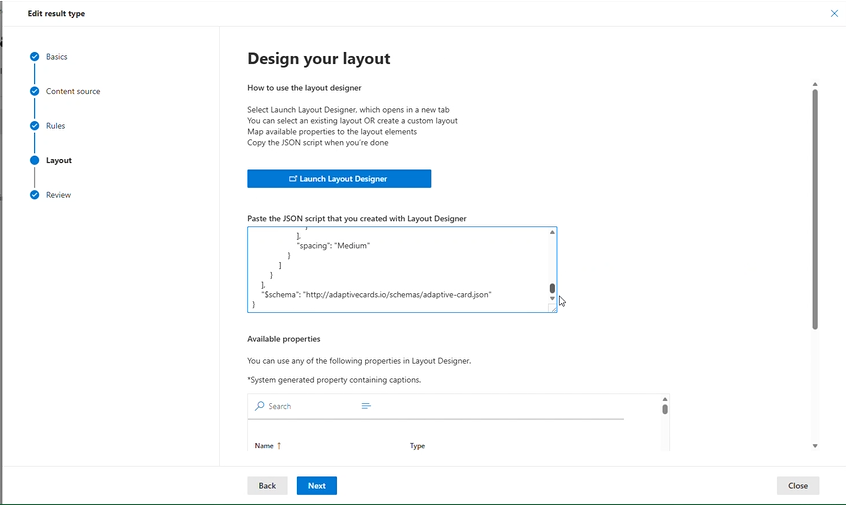The width and height of the screenshot is (846, 505).
Task: Go Back to the previous step
Action: coord(267,486)
